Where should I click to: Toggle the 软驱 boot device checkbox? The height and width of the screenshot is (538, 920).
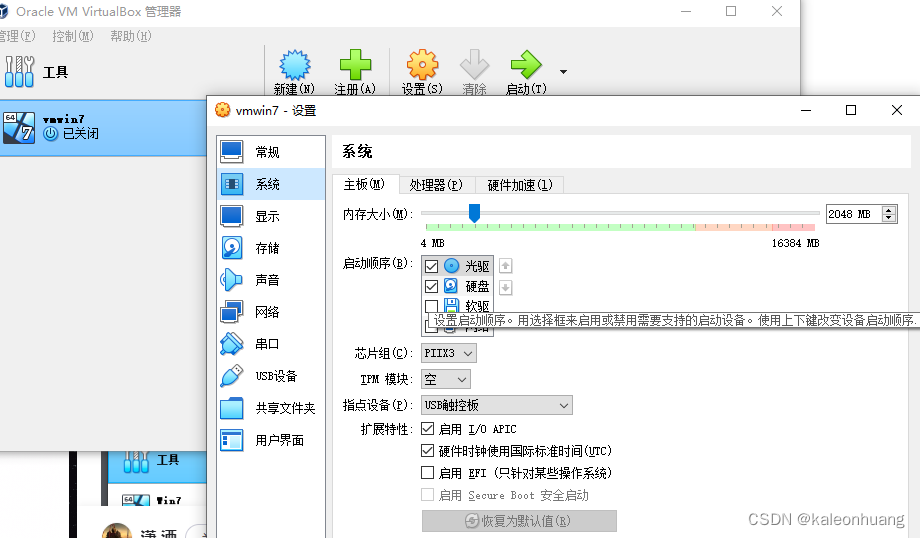tap(431, 306)
